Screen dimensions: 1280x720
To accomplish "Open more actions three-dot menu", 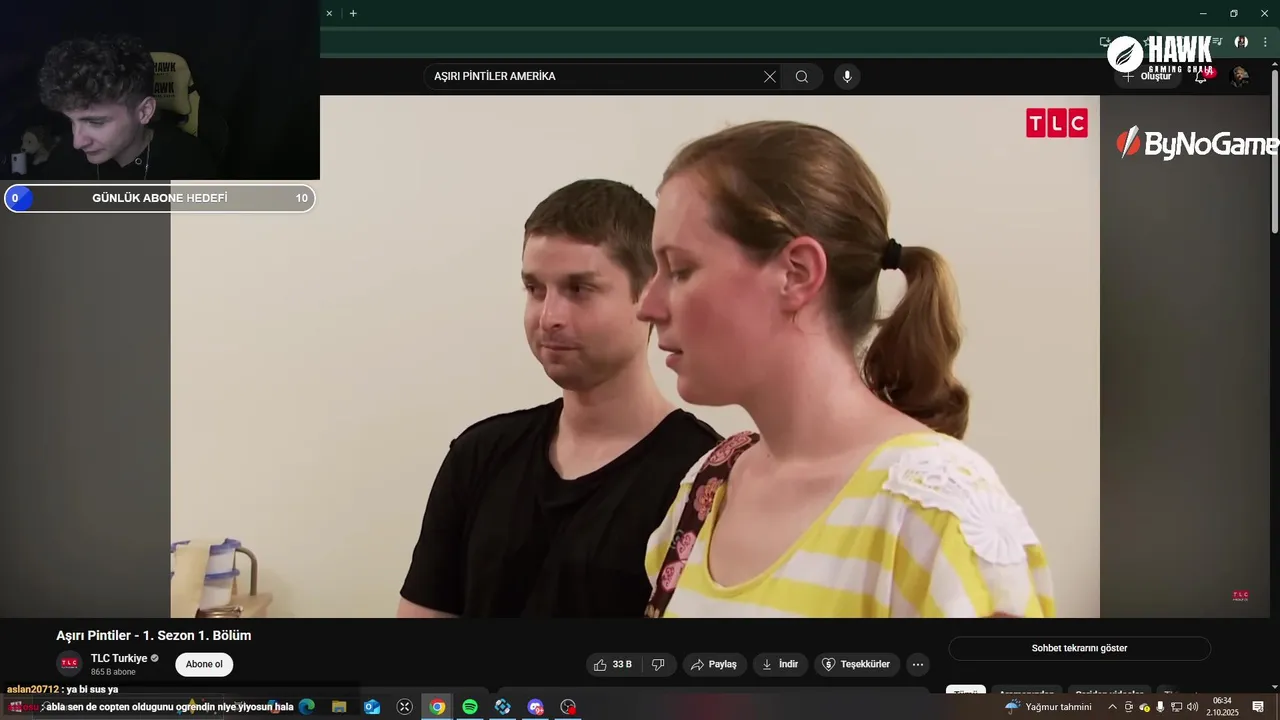I will pos(918,664).
